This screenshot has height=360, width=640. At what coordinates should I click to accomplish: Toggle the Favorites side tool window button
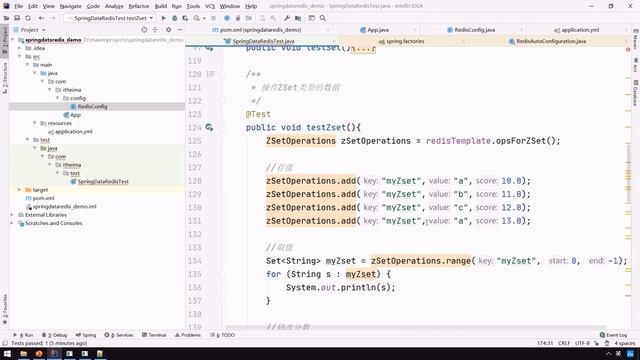click(x=4, y=309)
